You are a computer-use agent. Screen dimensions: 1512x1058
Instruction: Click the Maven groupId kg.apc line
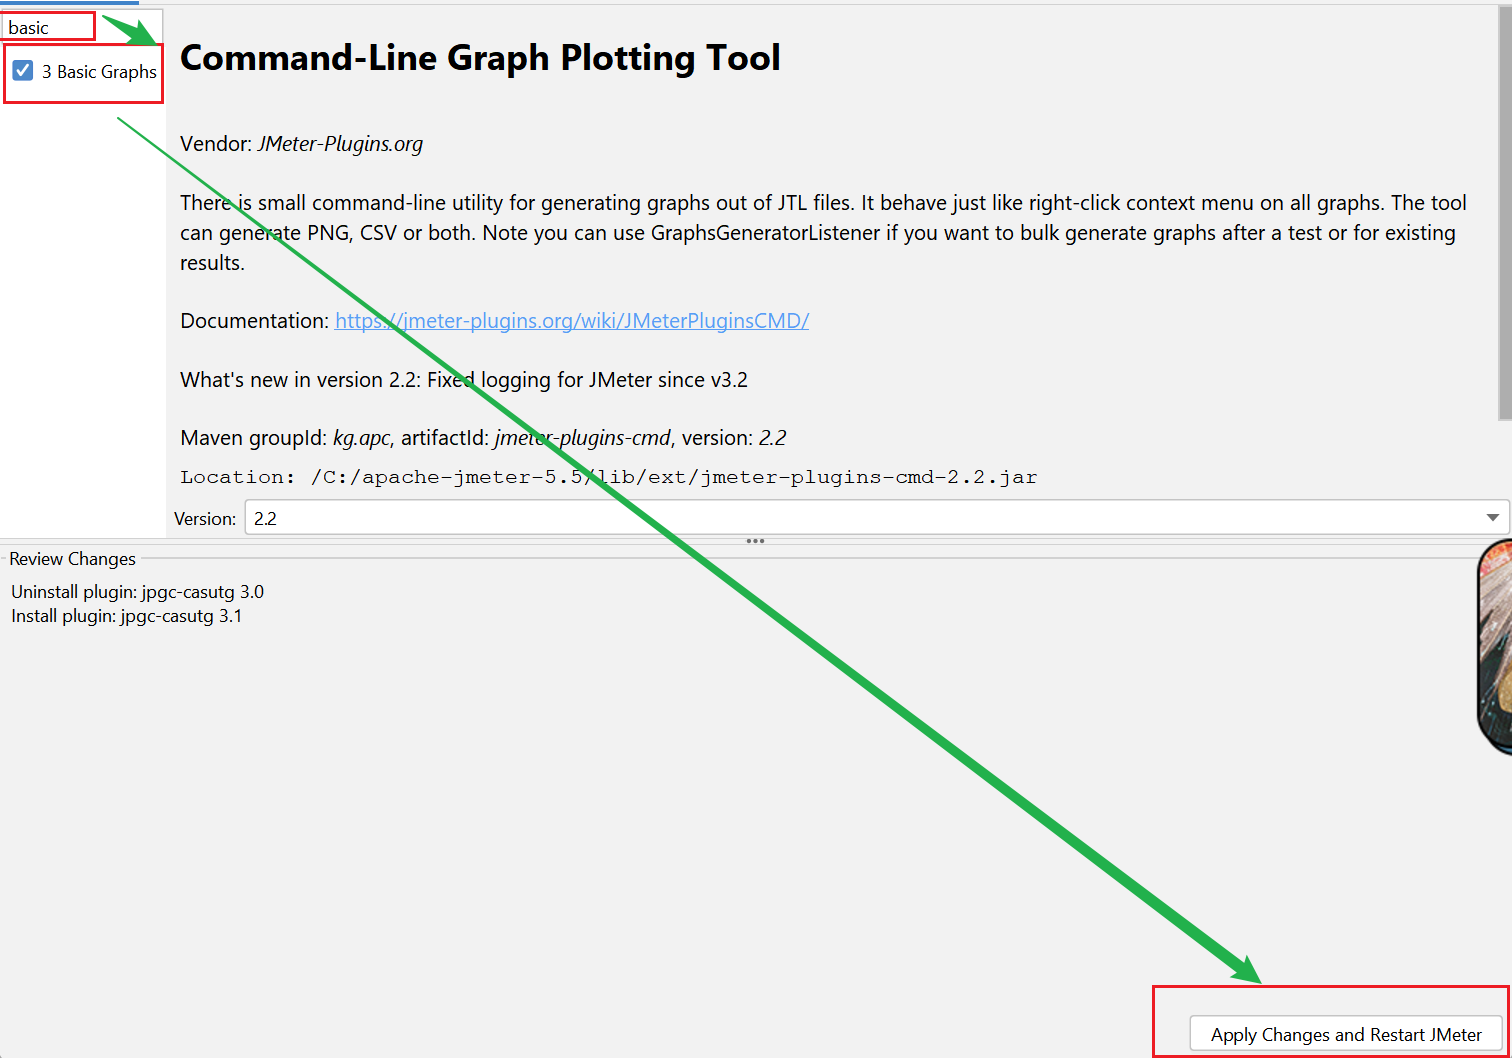point(483,438)
